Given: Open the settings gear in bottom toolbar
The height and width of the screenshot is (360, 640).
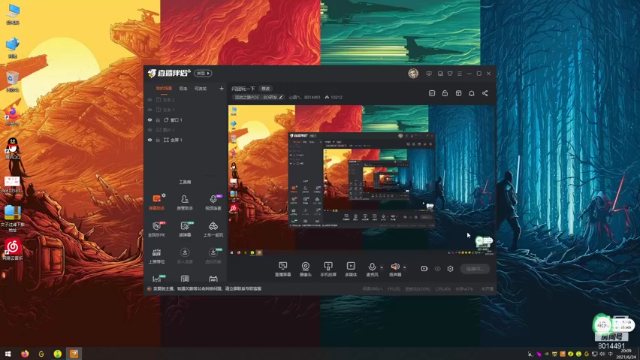Looking at the screenshot, I should pyautogui.click(x=450, y=269).
